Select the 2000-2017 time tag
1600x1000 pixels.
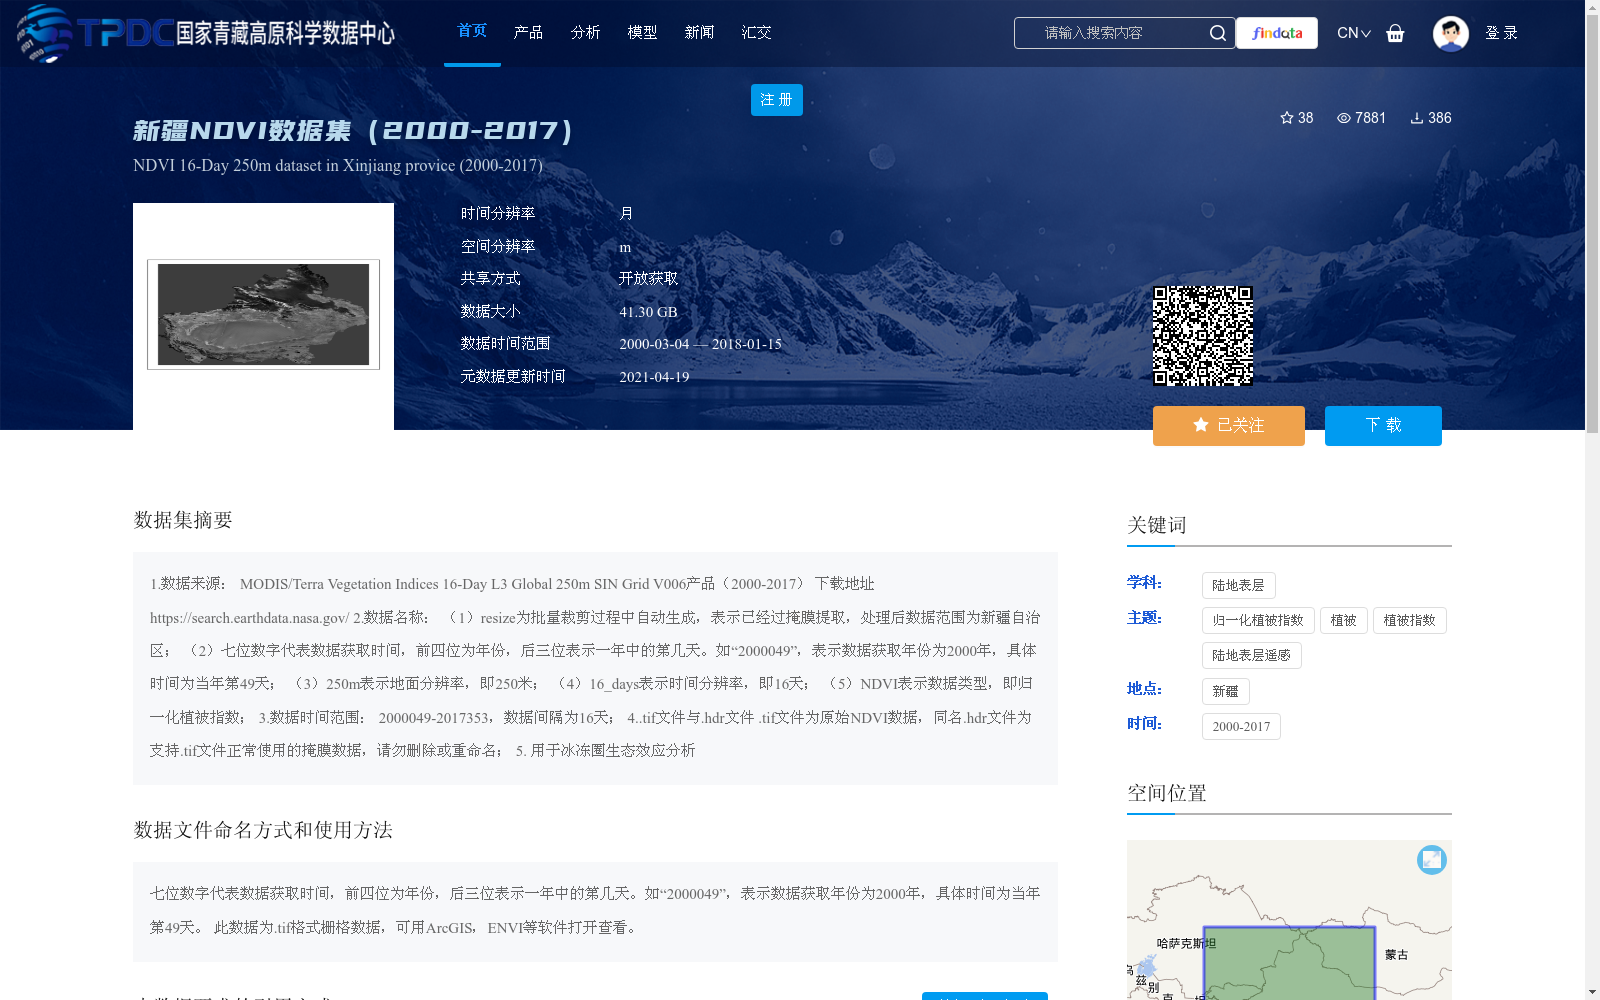tap(1241, 726)
